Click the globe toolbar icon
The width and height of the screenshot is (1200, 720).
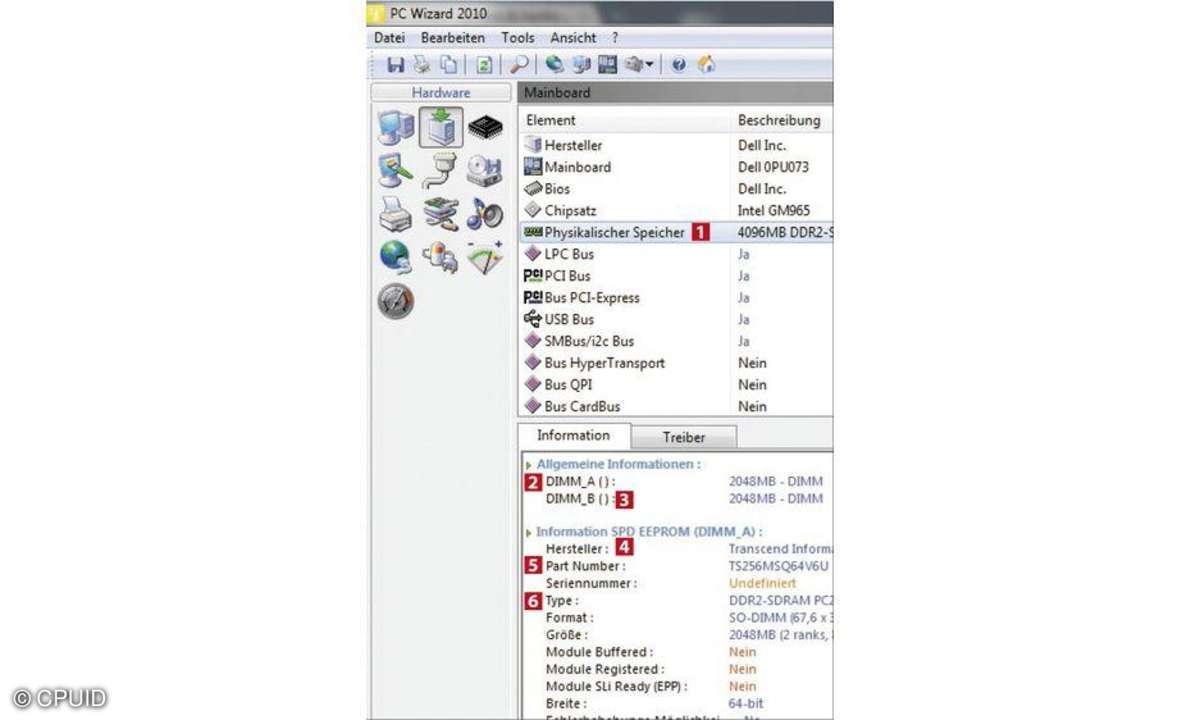(555, 65)
